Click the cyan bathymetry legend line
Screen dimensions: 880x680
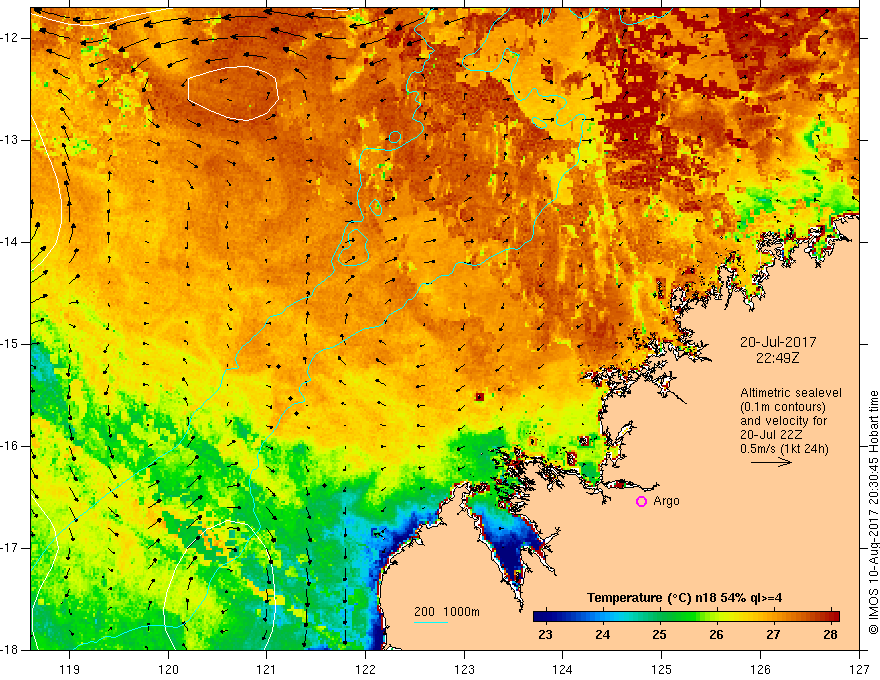431,622
